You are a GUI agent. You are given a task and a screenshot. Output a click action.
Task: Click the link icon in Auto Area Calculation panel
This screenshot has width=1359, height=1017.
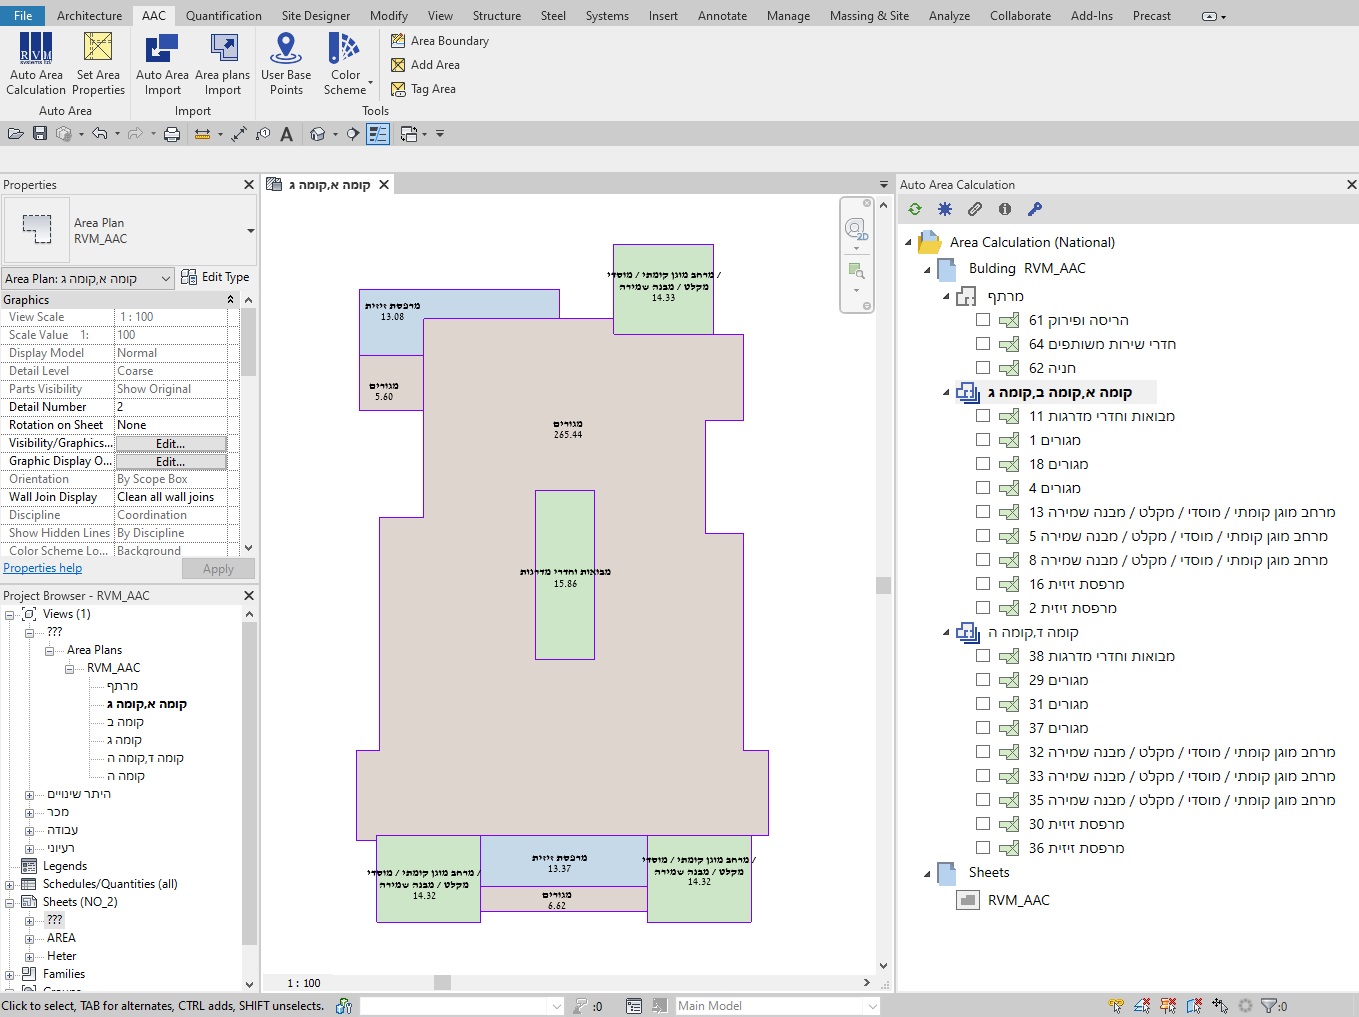(x=975, y=209)
